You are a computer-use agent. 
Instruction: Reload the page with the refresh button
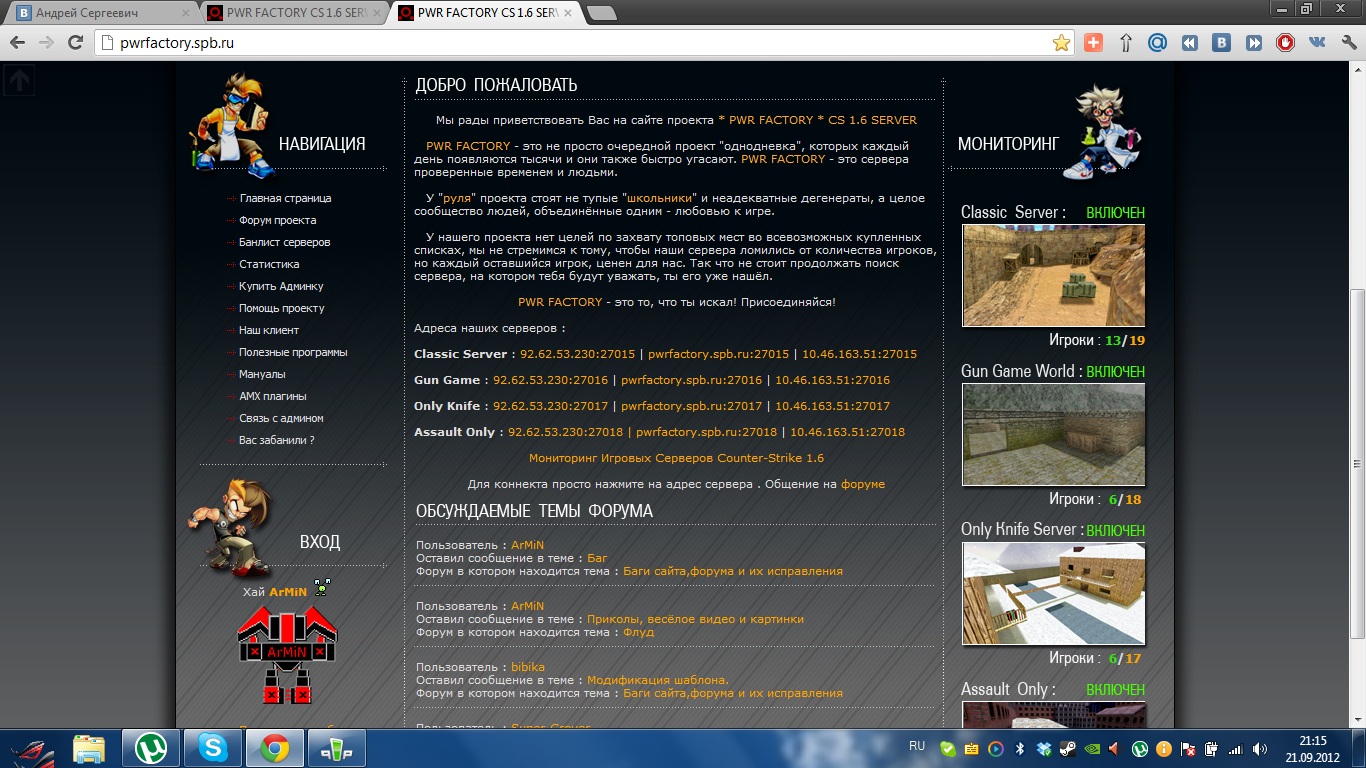pos(75,43)
